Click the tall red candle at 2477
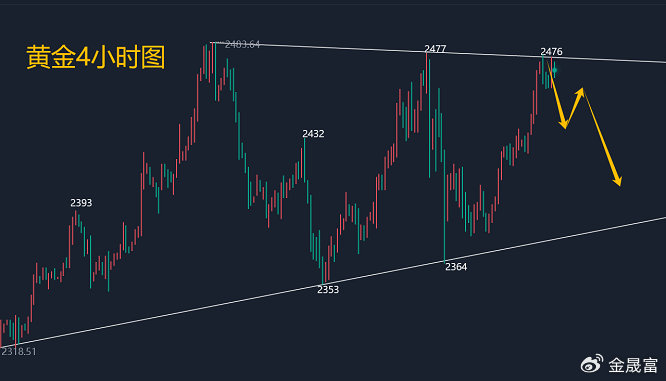 pos(426,72)
